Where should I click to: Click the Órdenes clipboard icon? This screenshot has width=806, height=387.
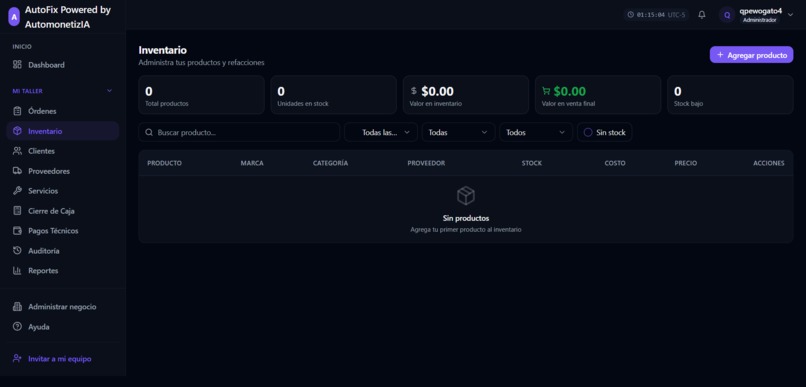point(17,111)
